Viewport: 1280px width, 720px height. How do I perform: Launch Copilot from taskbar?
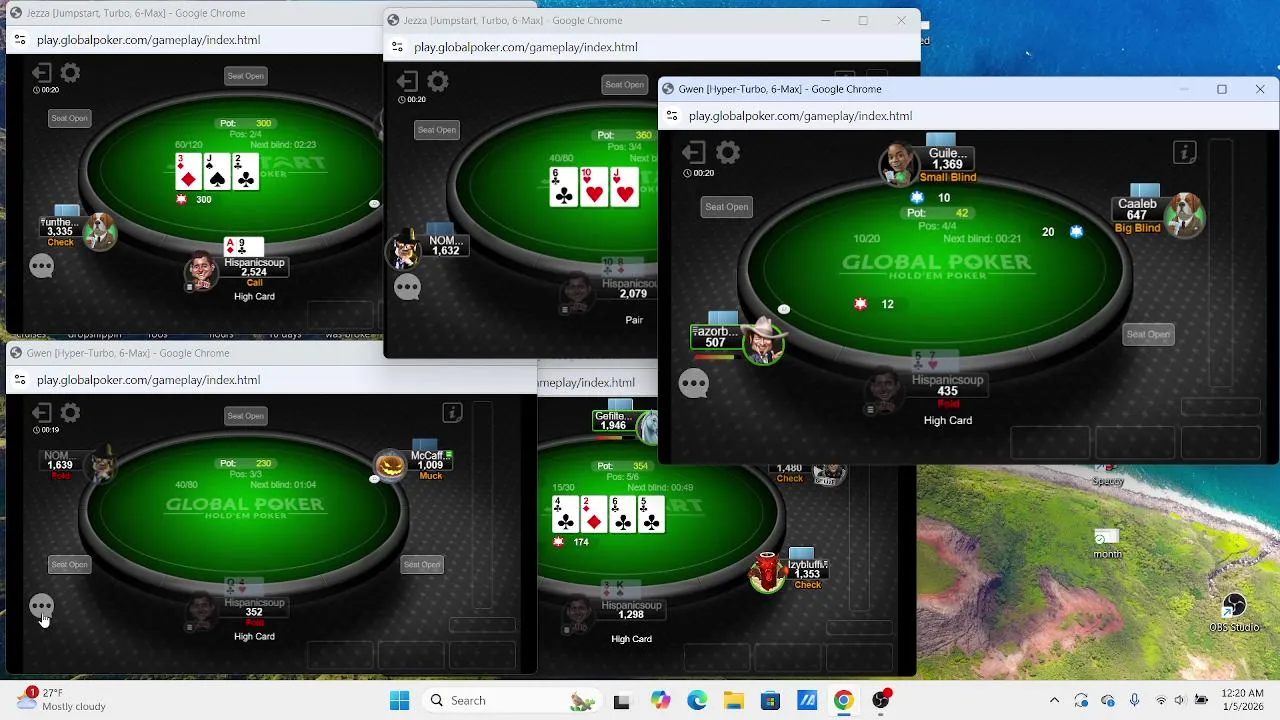660,700
